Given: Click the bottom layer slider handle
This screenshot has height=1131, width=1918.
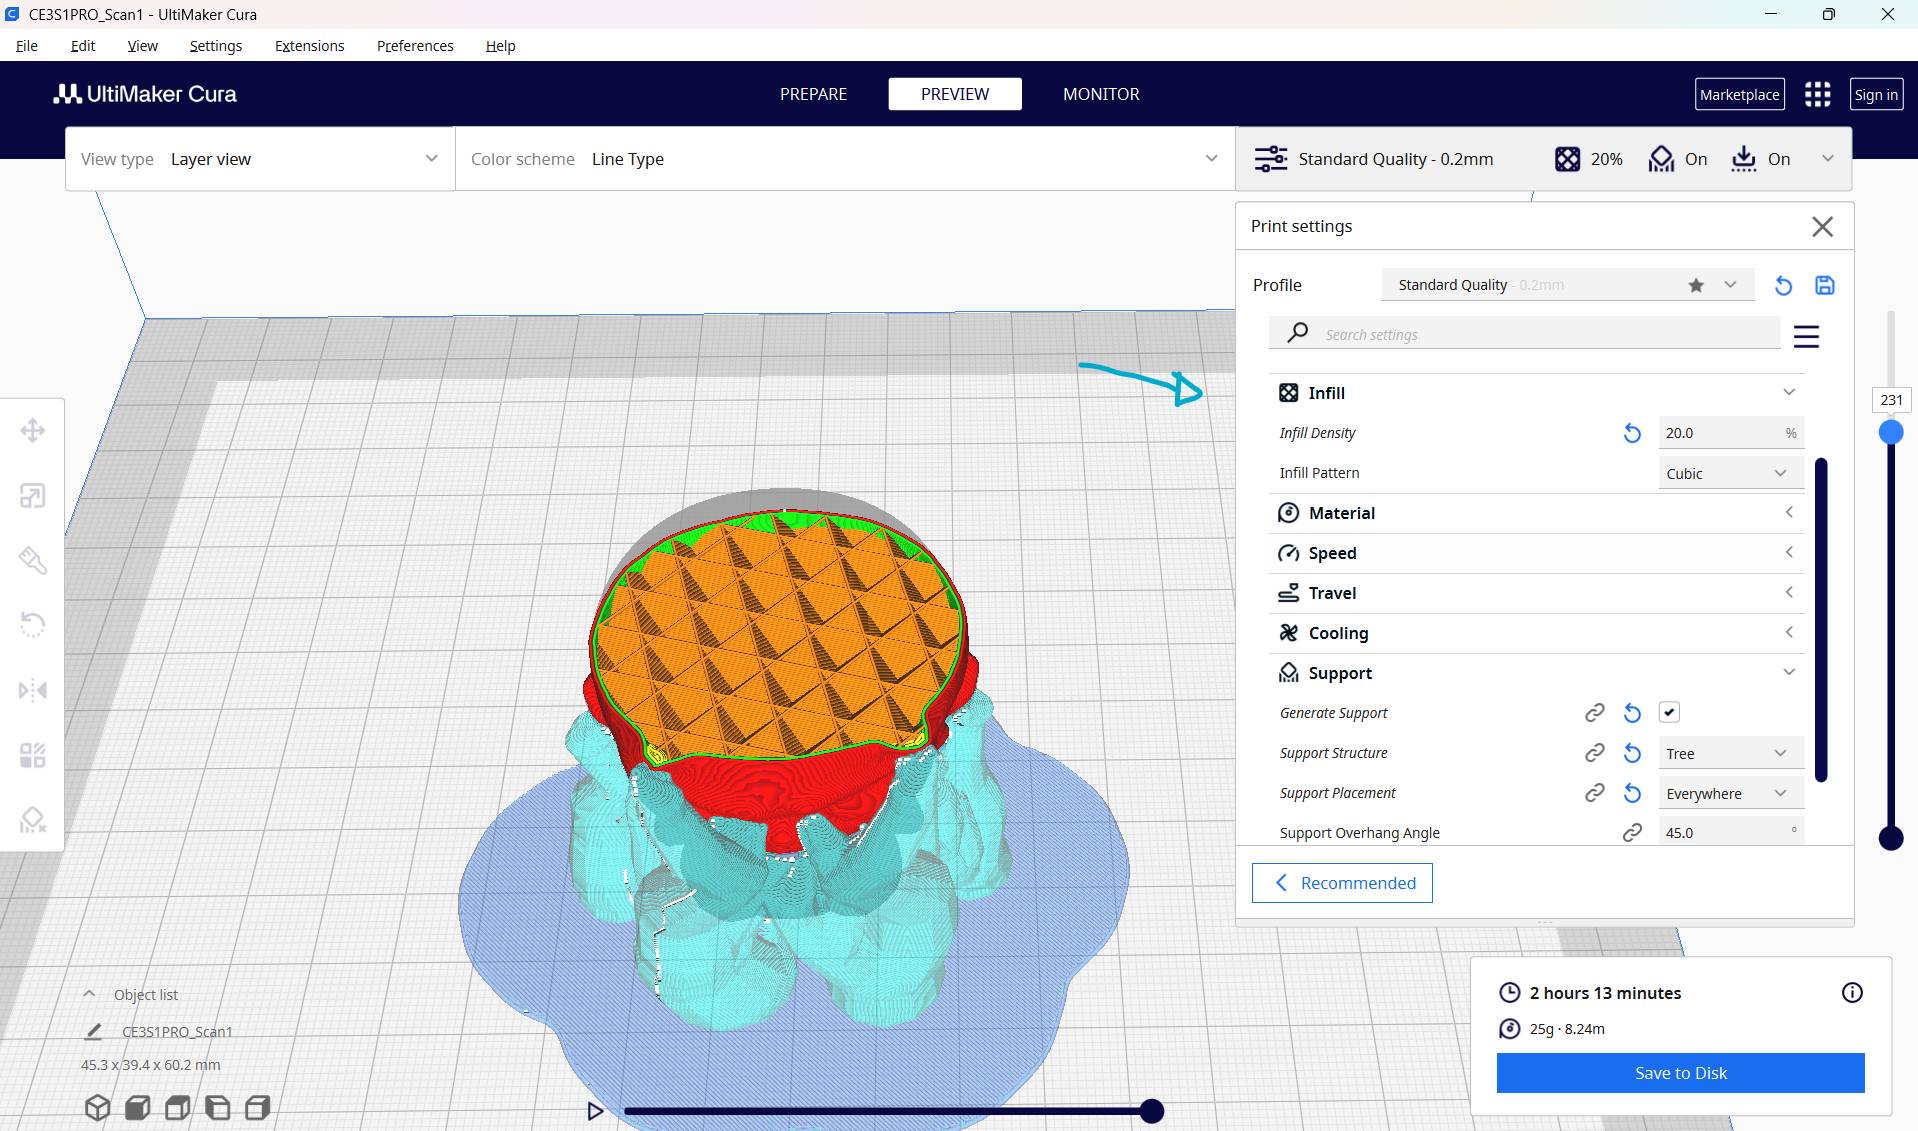Looking at the screenshot, I should 1891,838.
